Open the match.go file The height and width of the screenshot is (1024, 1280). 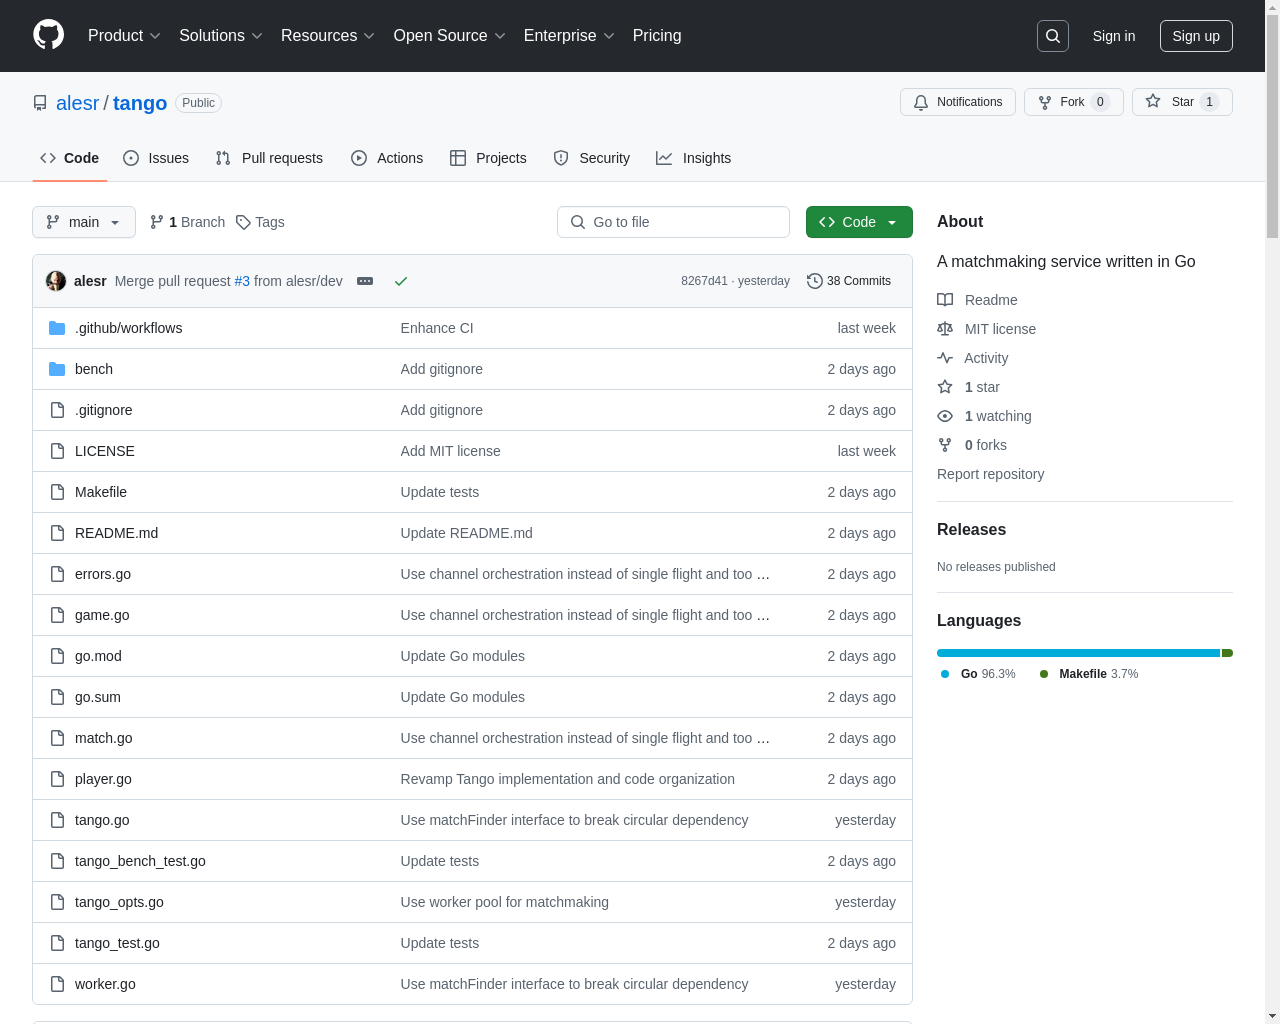tap(104, 738)
